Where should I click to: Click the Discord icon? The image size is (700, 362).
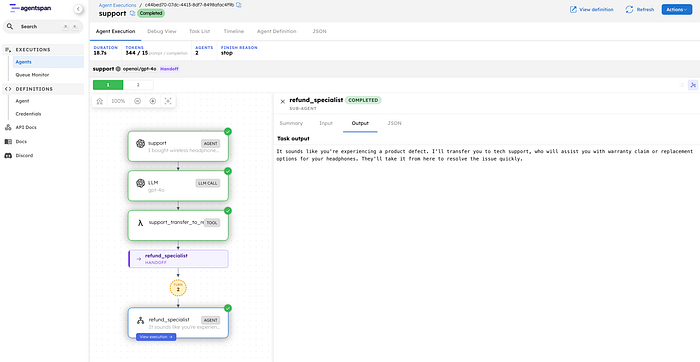pos(8,156)
